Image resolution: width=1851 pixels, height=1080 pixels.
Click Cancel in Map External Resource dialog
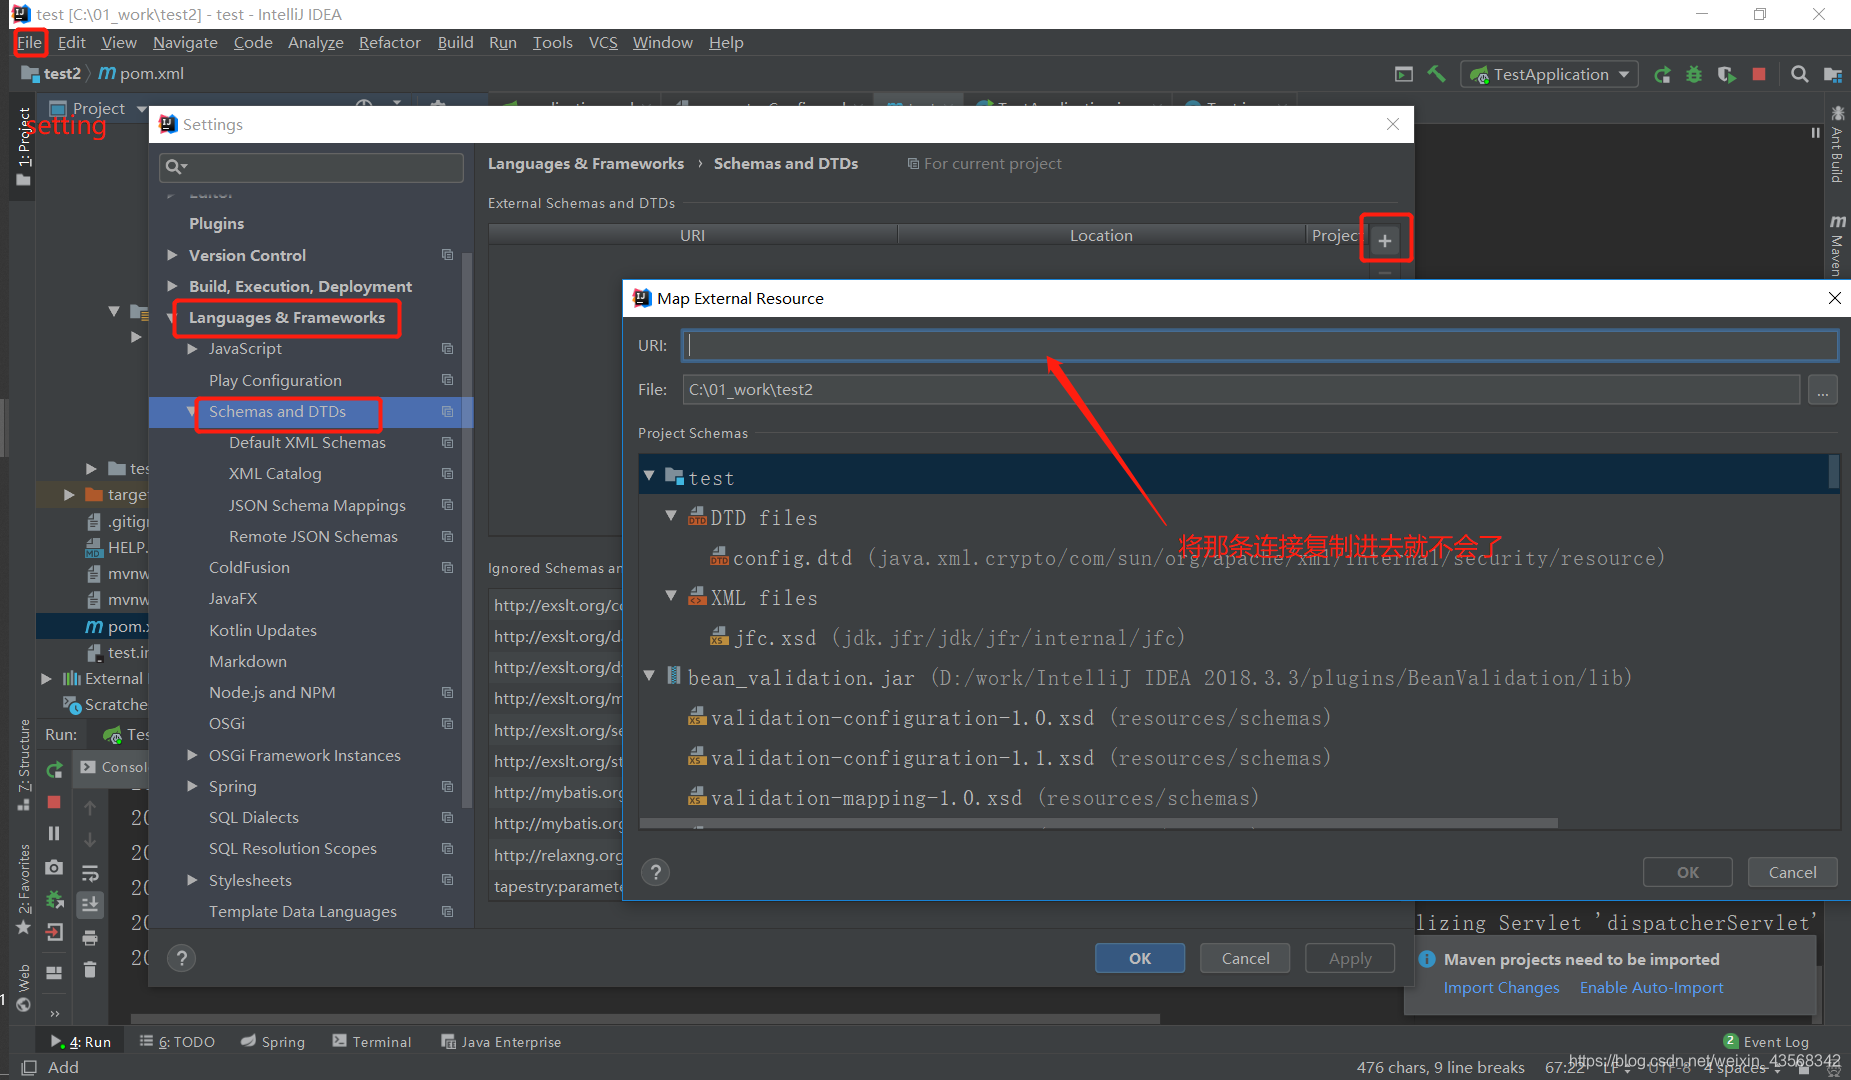tap(1792, 872)
